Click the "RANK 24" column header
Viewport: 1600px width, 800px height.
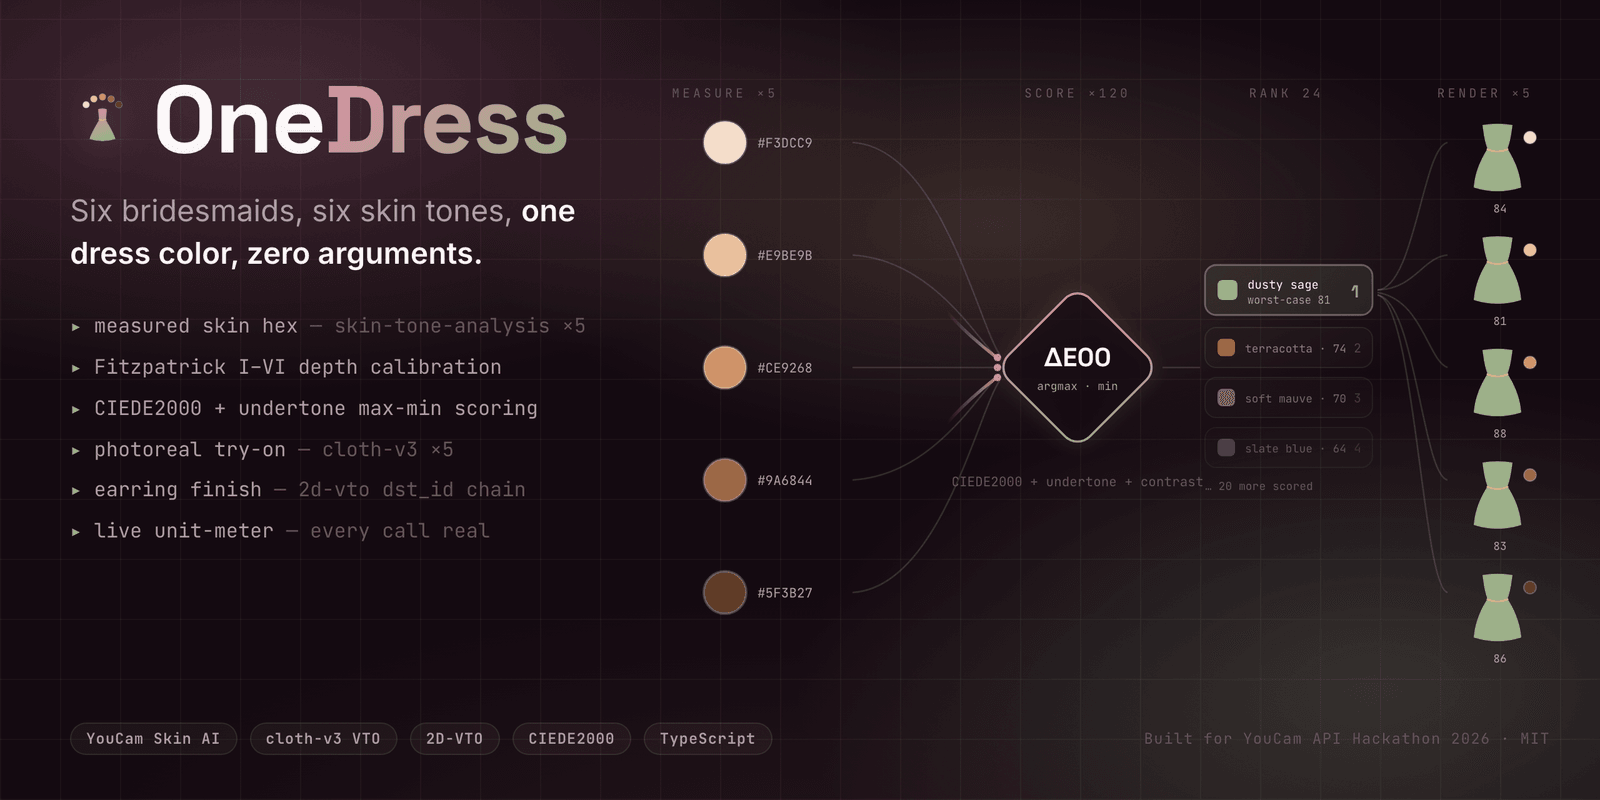point(1285,93)
